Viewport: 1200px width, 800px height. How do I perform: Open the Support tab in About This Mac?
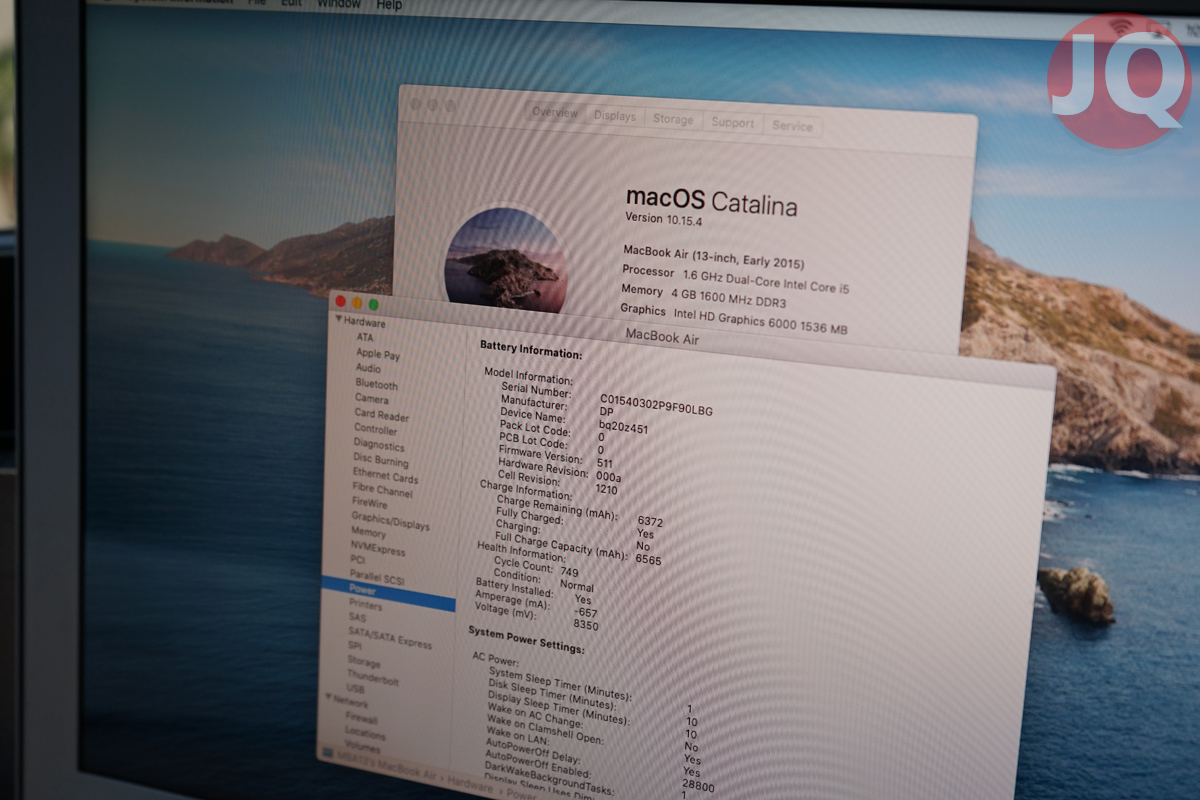click(733, 122)
